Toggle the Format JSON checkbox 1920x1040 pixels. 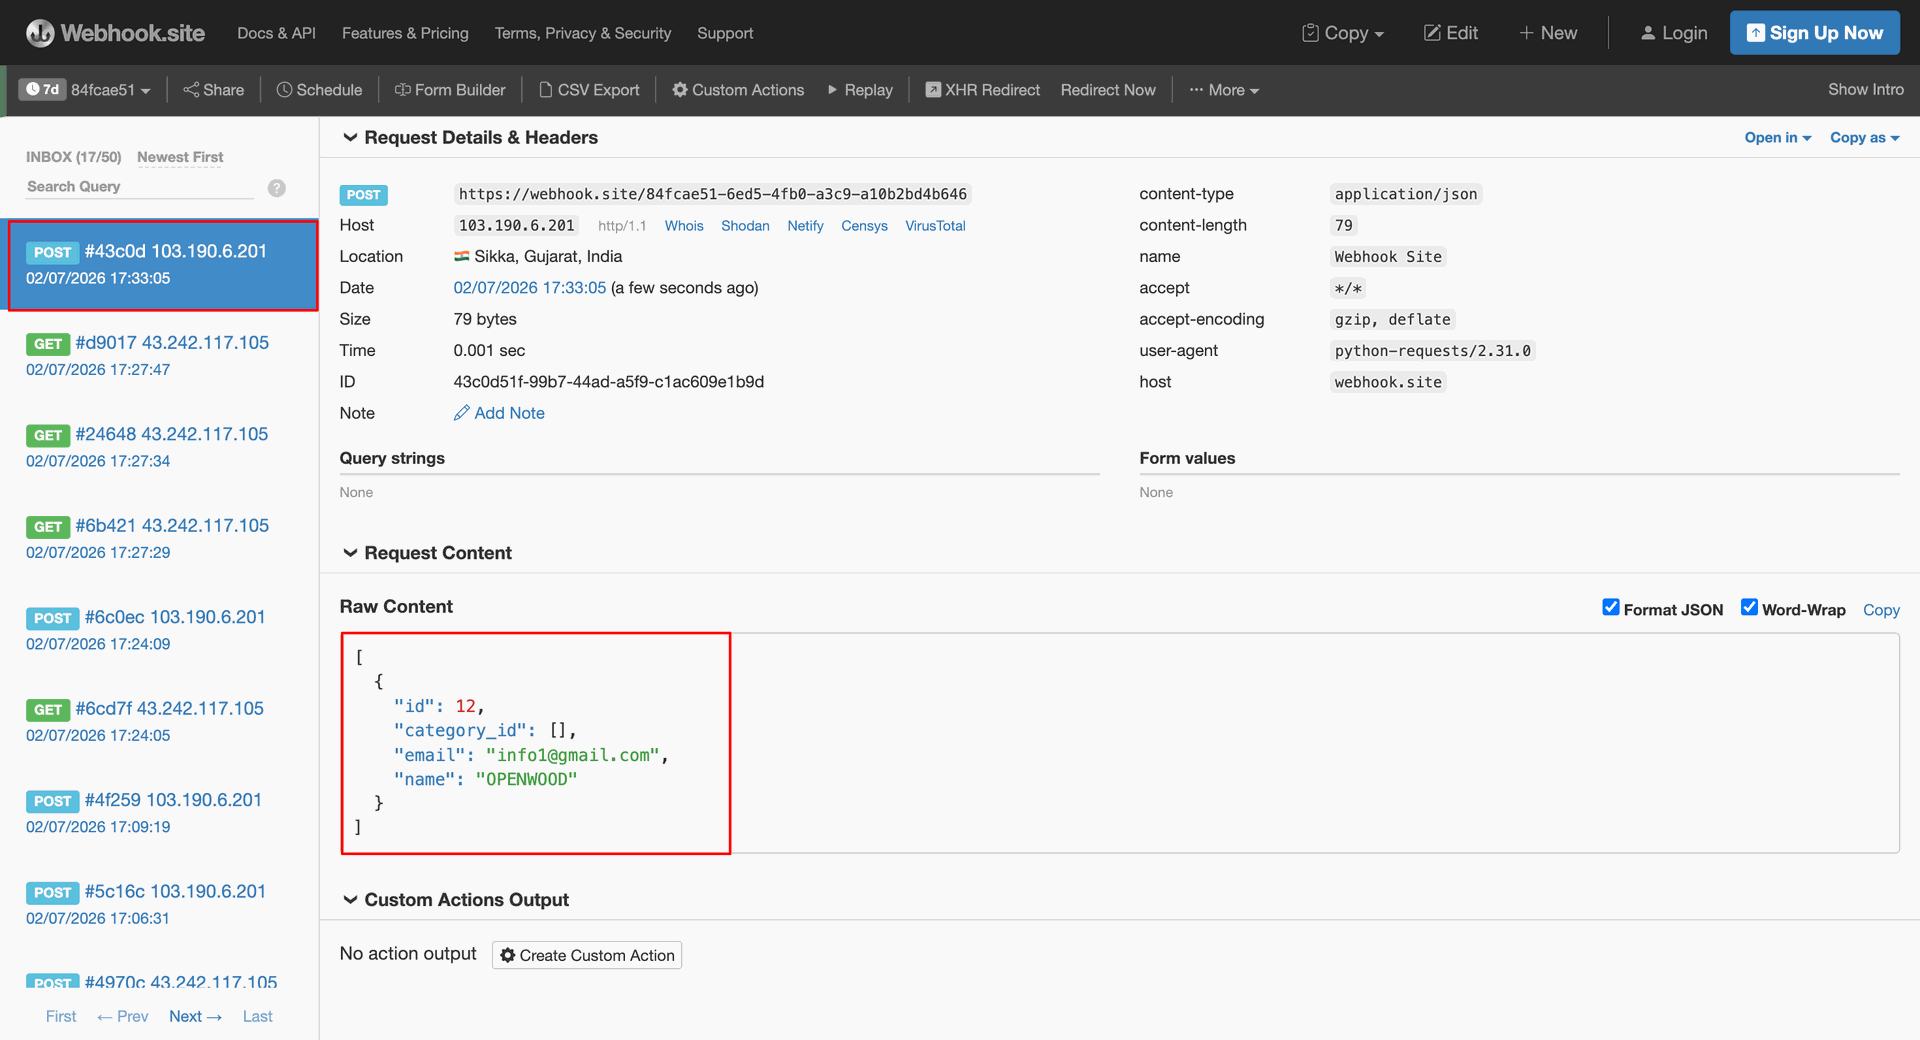tap(1611, 608)
